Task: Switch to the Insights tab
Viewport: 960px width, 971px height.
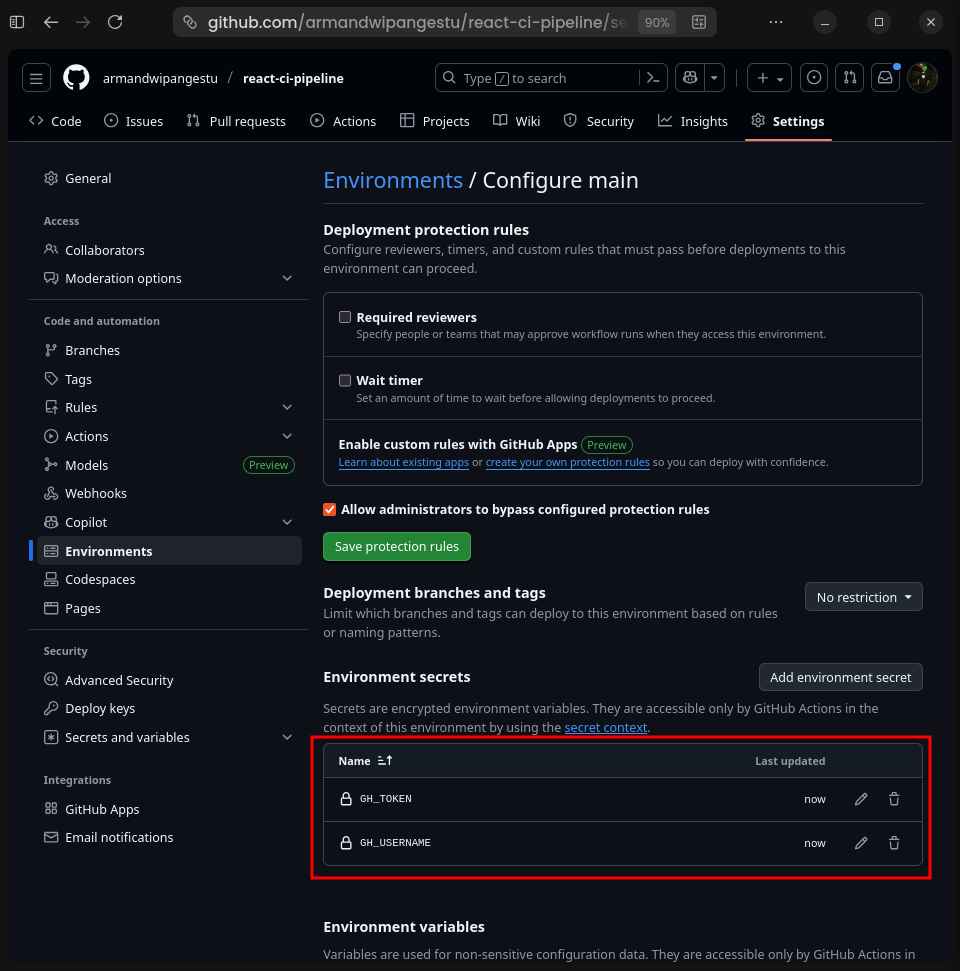Action: 693,121
